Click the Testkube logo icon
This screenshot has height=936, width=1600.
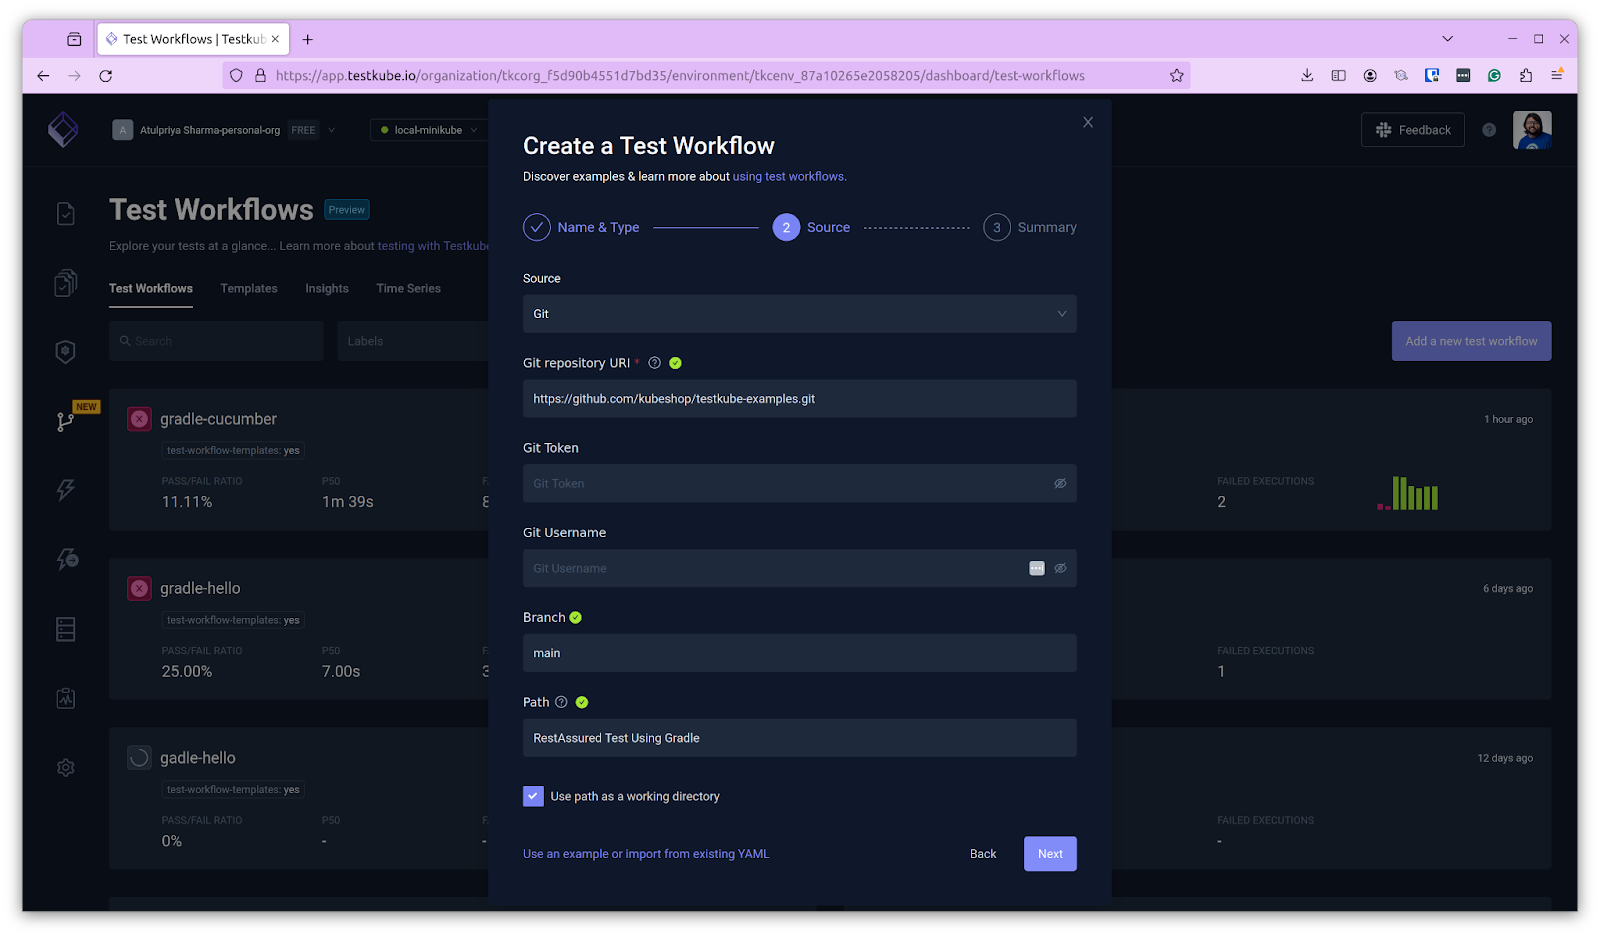63,130
